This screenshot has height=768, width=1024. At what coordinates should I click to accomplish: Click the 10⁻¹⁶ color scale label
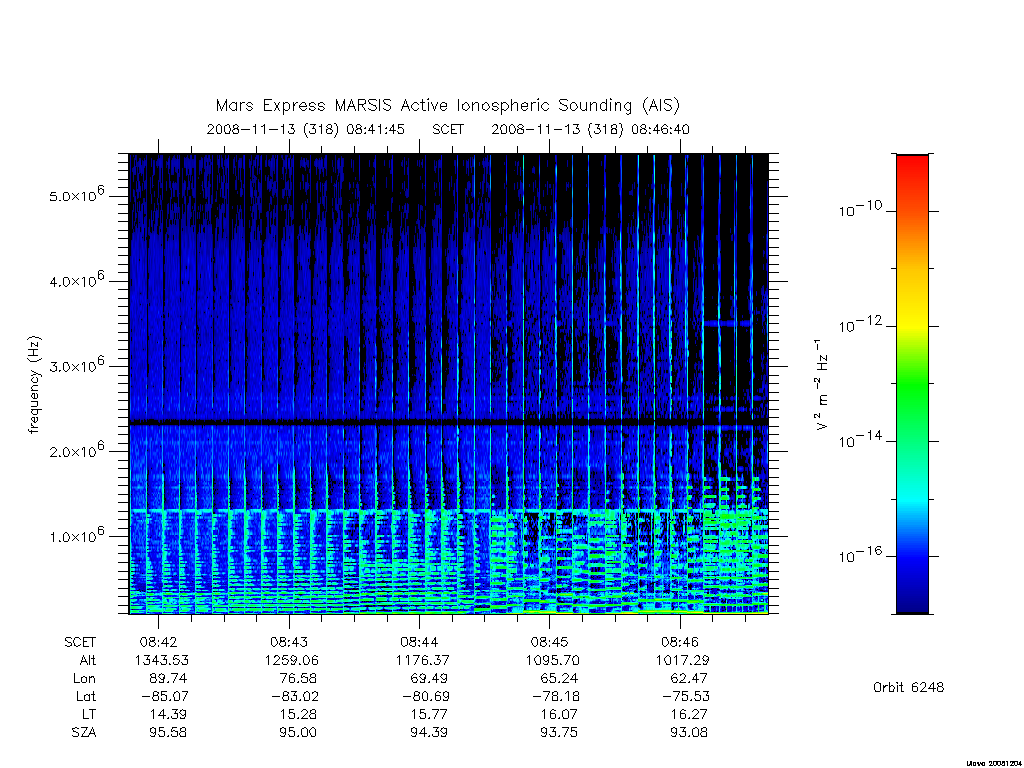[x=860, y=555]
